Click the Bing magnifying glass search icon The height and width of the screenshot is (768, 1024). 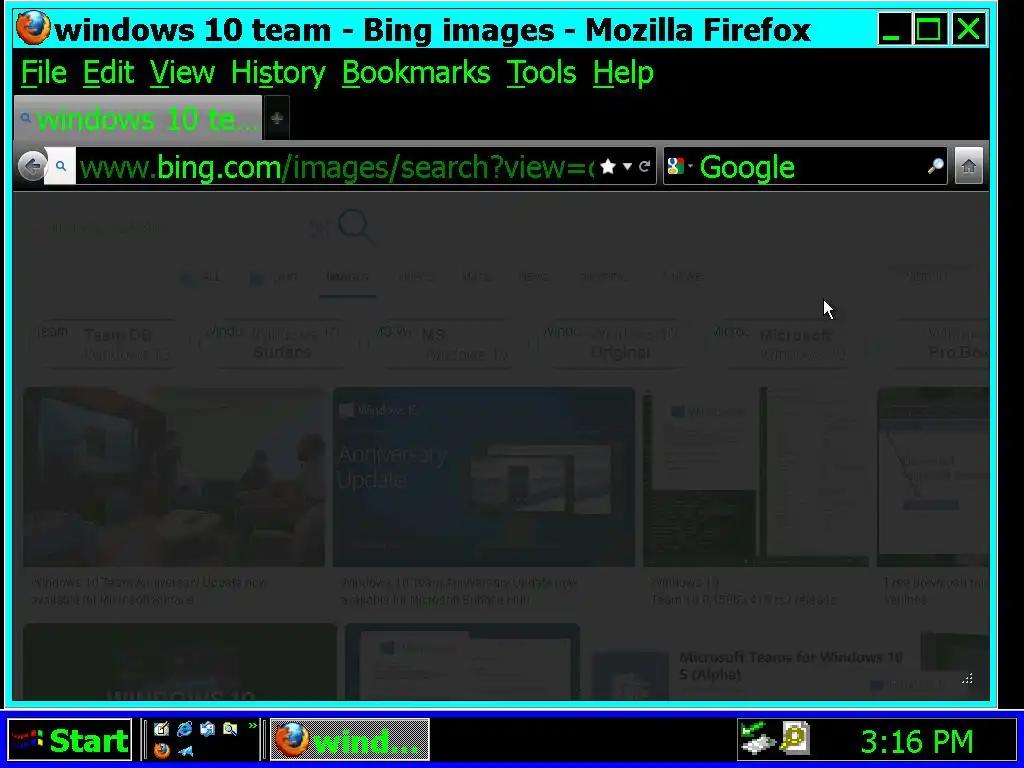355,227
